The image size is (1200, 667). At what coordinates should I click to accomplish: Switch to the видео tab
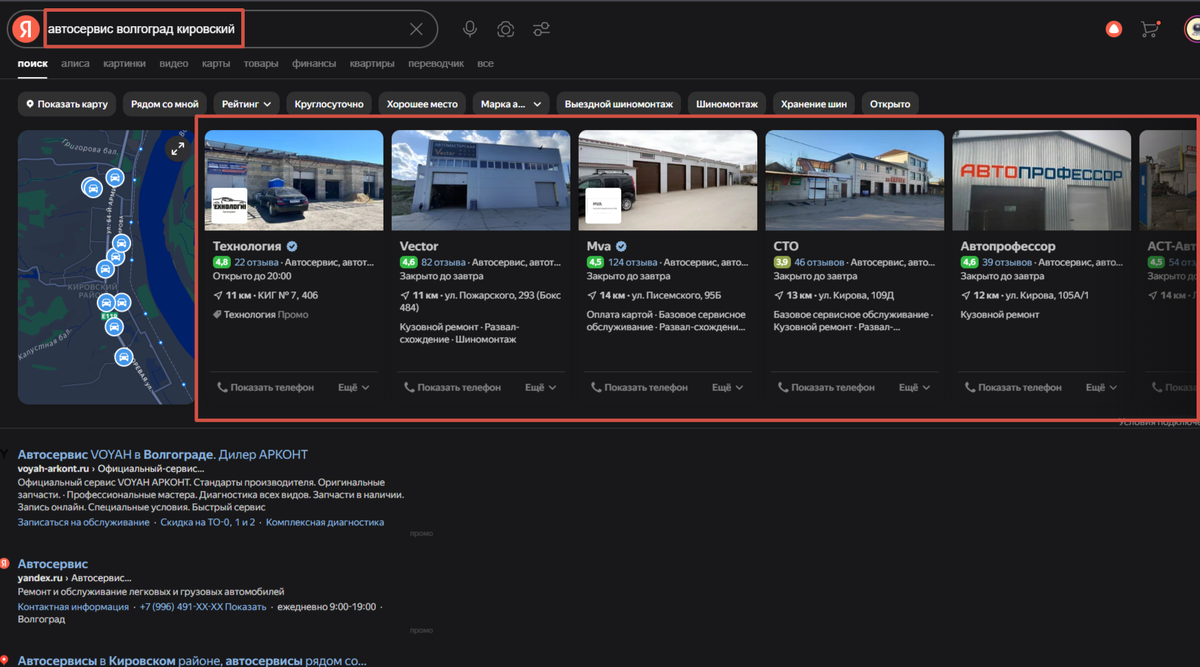174,64
